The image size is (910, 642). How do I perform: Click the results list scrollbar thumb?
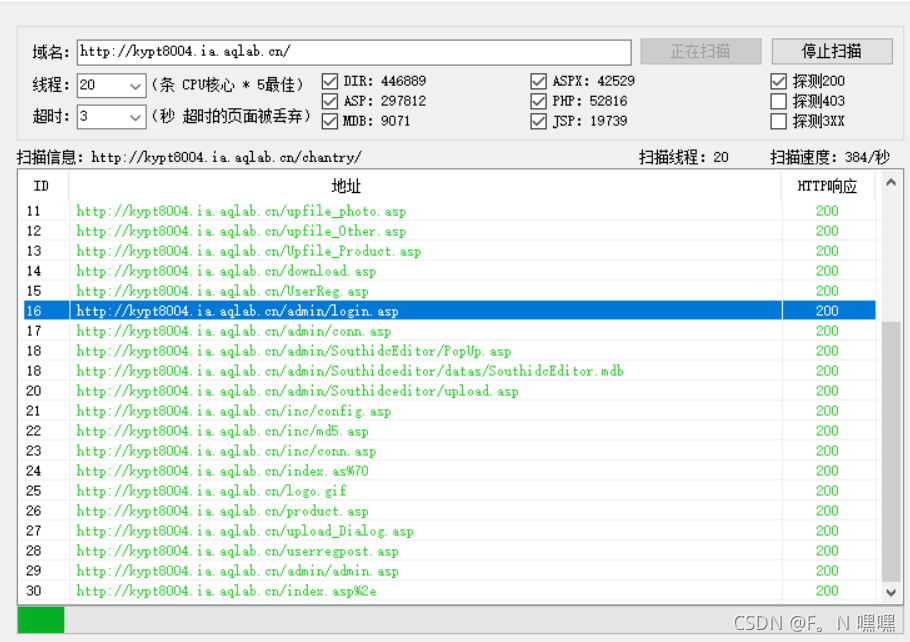891,452
